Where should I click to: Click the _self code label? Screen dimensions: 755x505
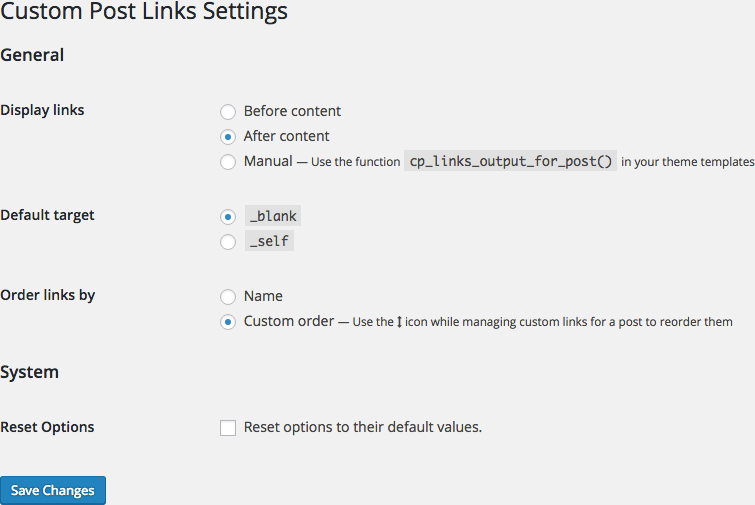pyautogui.click(x=269, y=241)
